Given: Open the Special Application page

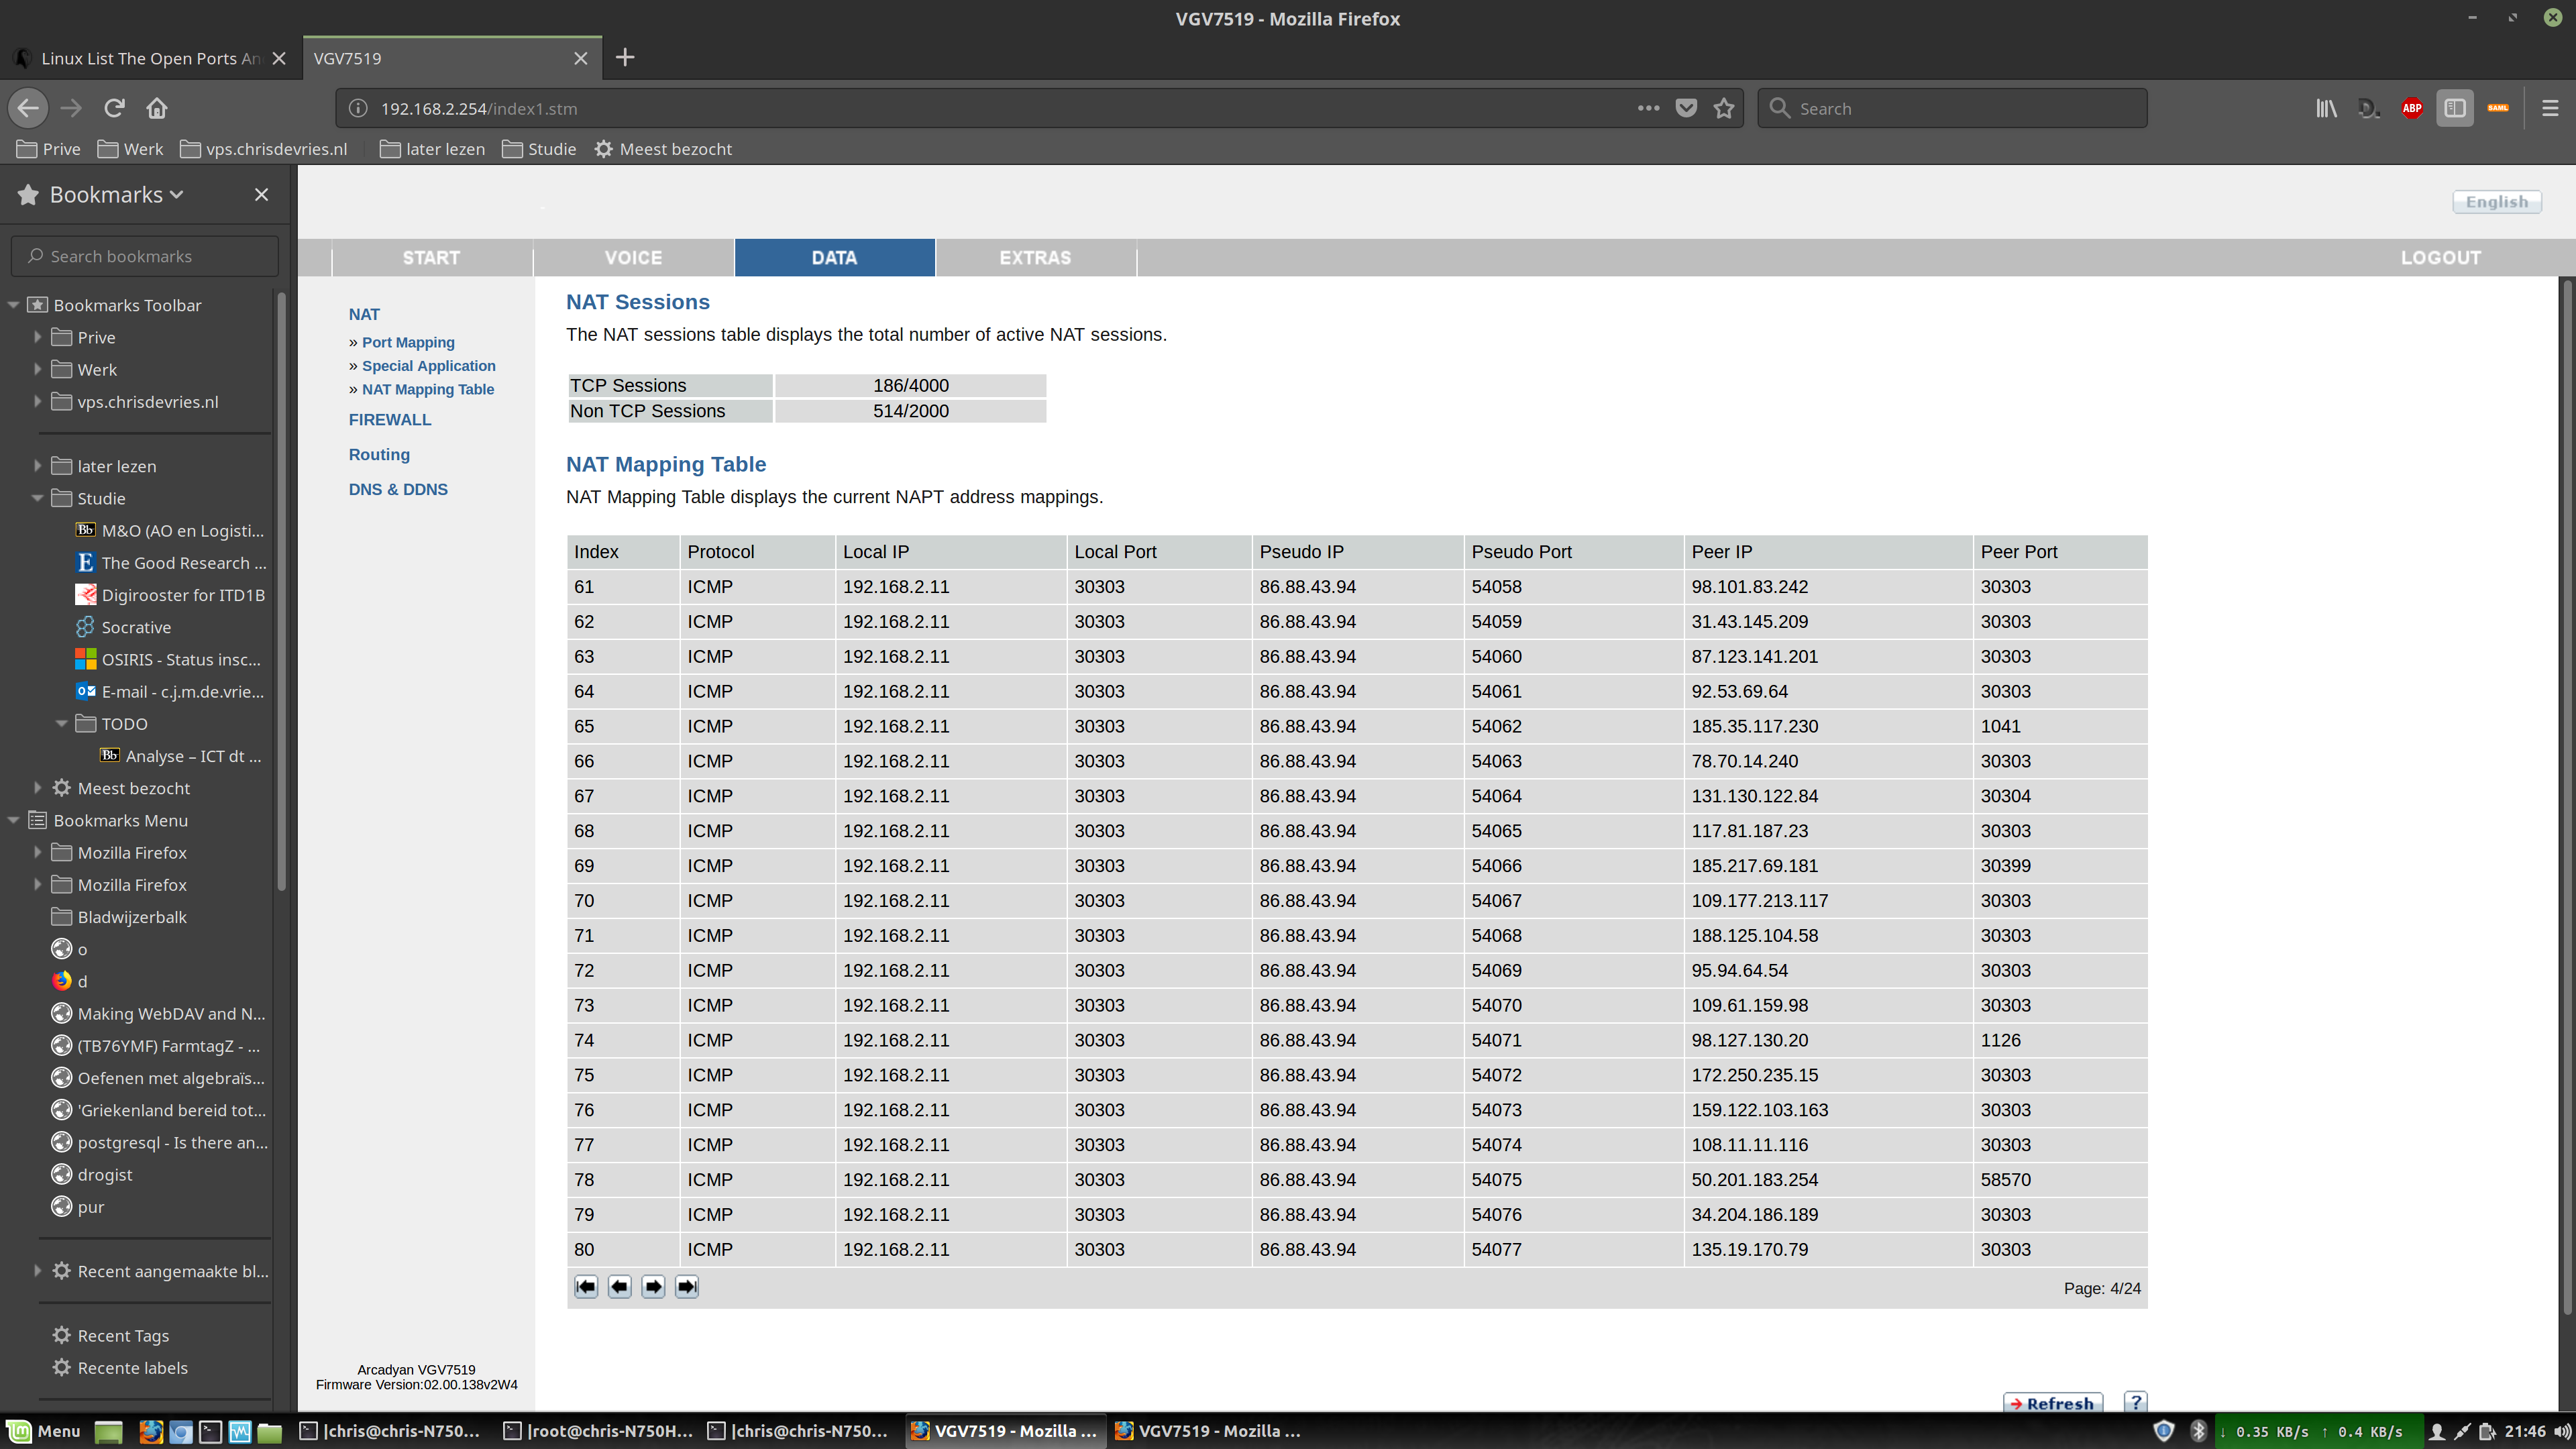Looking at the screenshot, I should 428,366.
